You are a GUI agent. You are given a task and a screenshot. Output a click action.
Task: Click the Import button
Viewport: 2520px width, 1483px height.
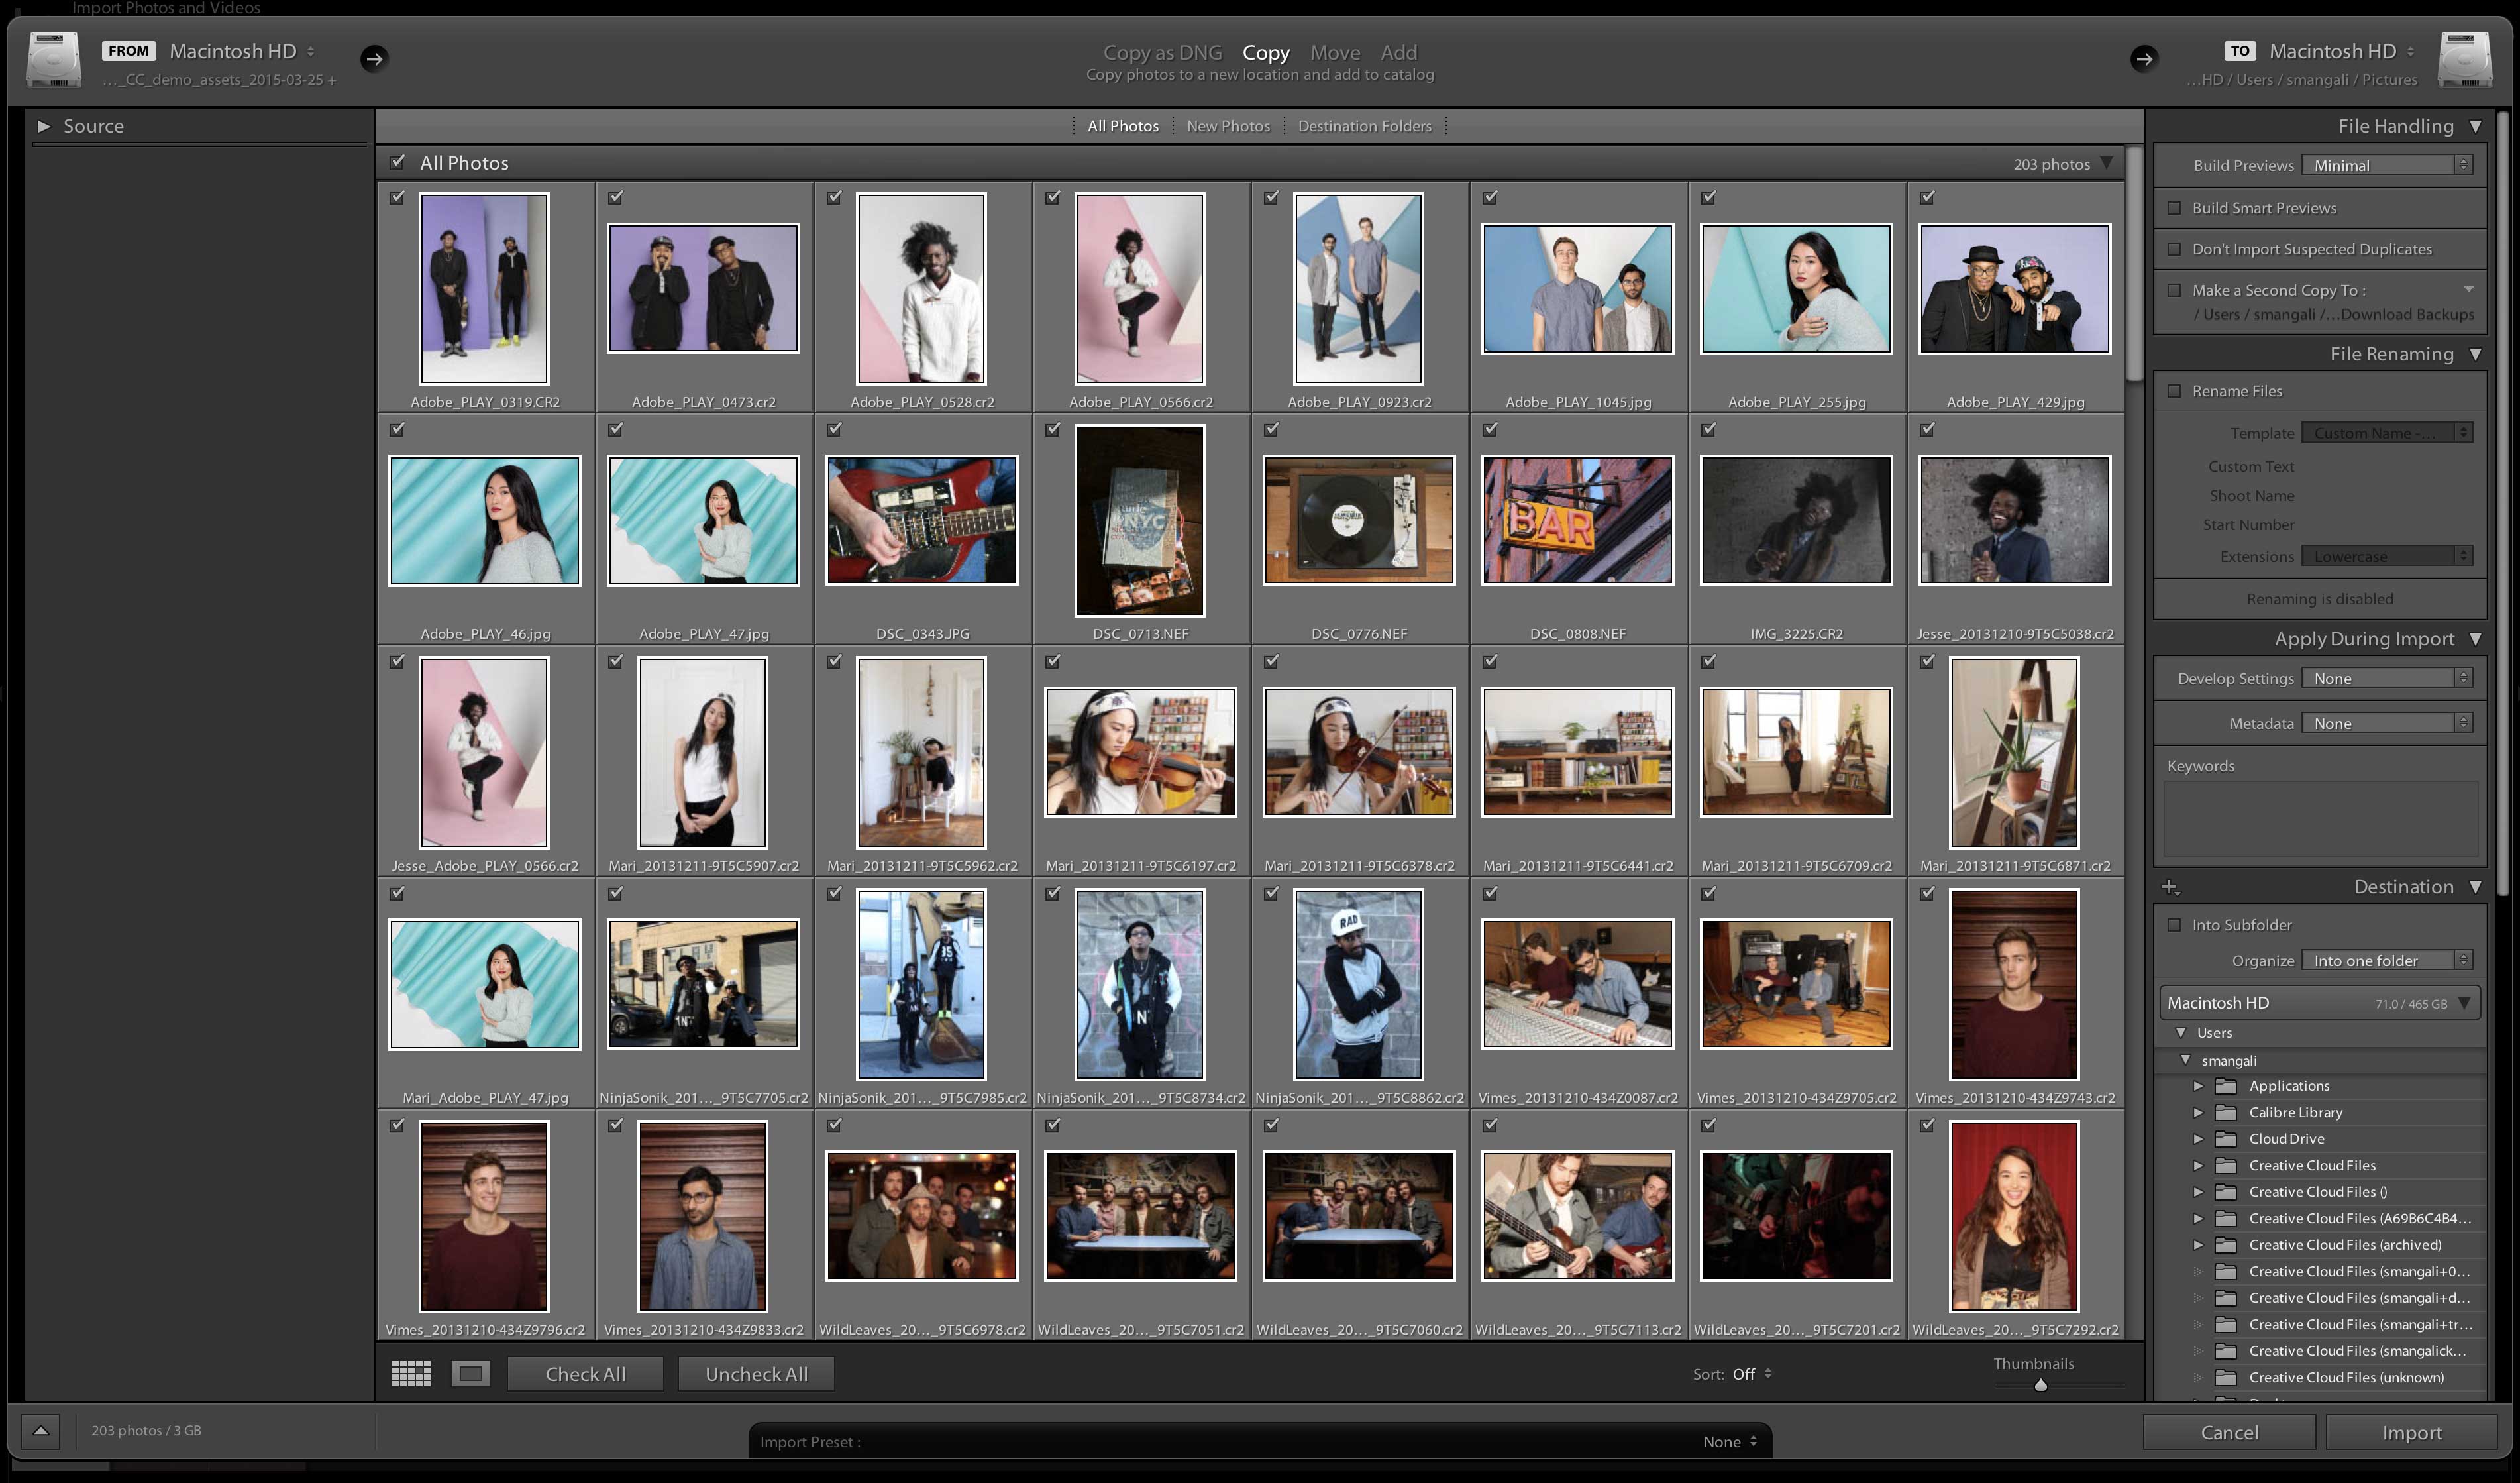[x=2411, y=1432]
